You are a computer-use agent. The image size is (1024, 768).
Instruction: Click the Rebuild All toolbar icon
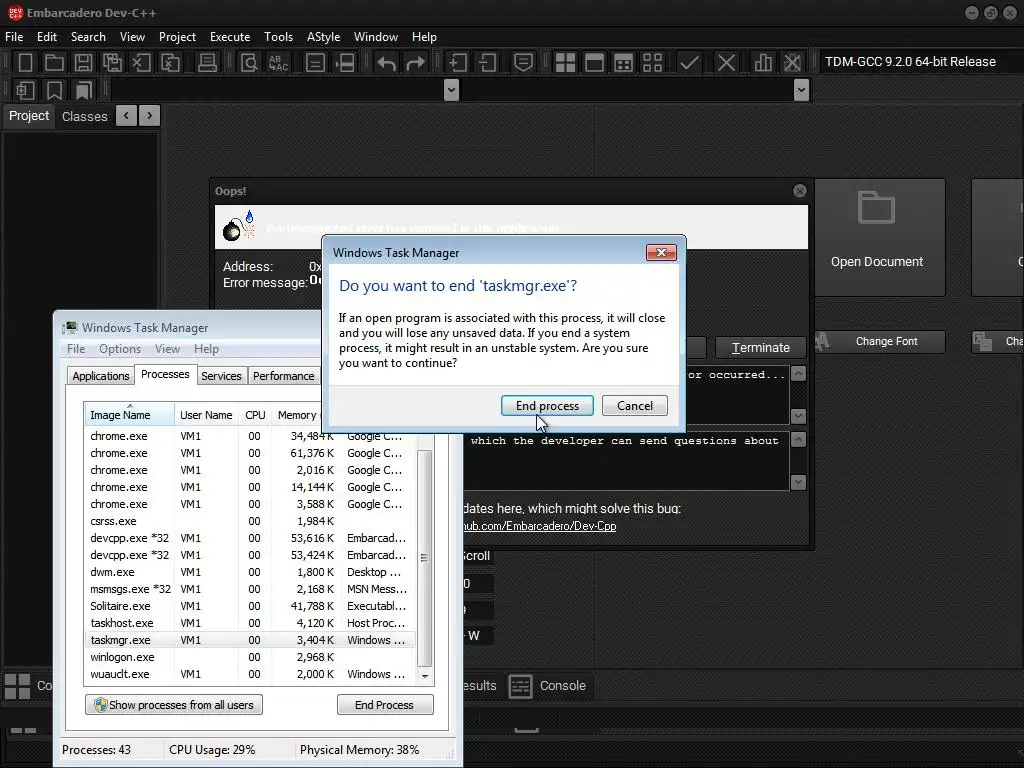(x=652, y=63)
